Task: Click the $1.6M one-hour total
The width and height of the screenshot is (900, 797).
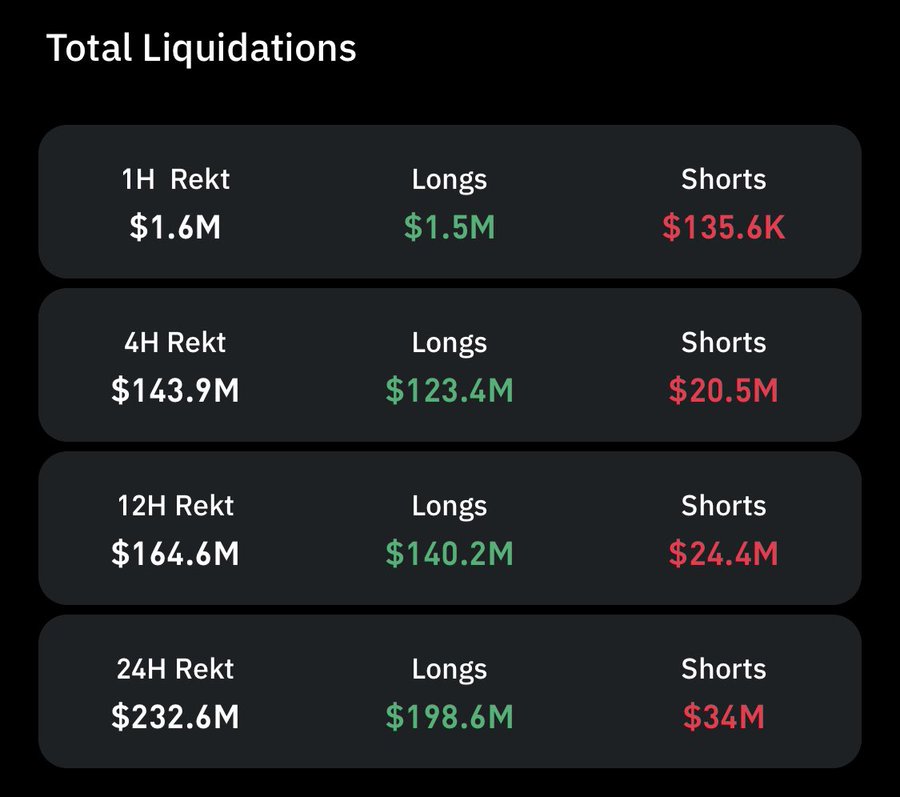Action: tap(175, 228)
